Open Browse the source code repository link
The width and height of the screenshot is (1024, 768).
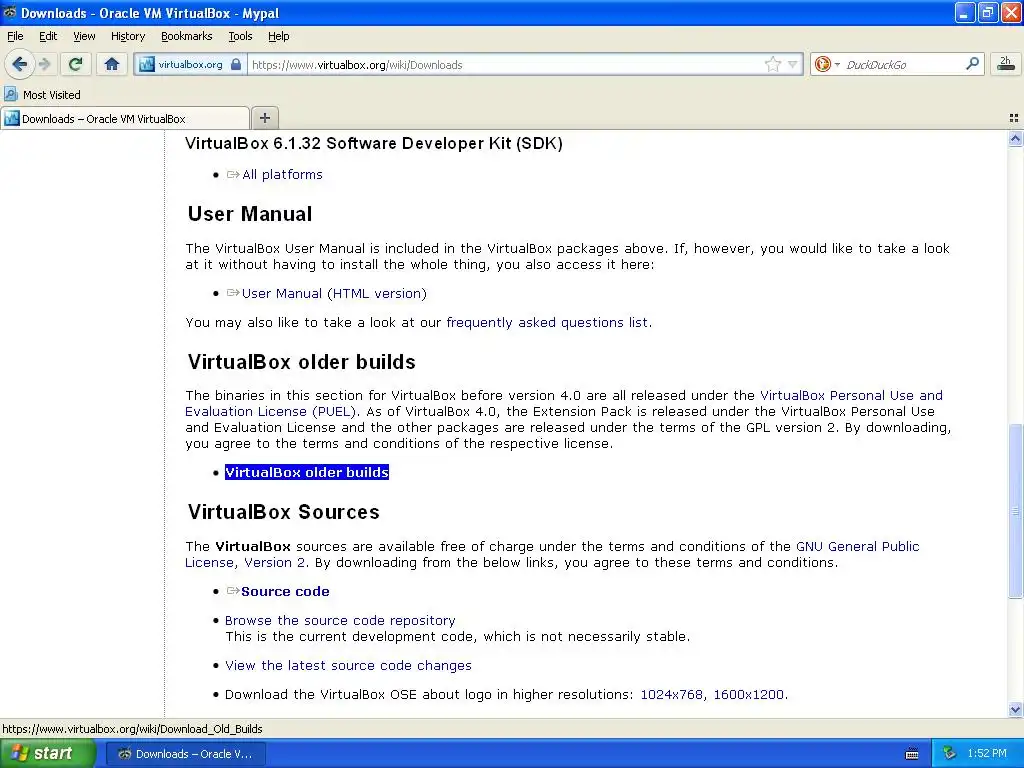click(340, 620)
